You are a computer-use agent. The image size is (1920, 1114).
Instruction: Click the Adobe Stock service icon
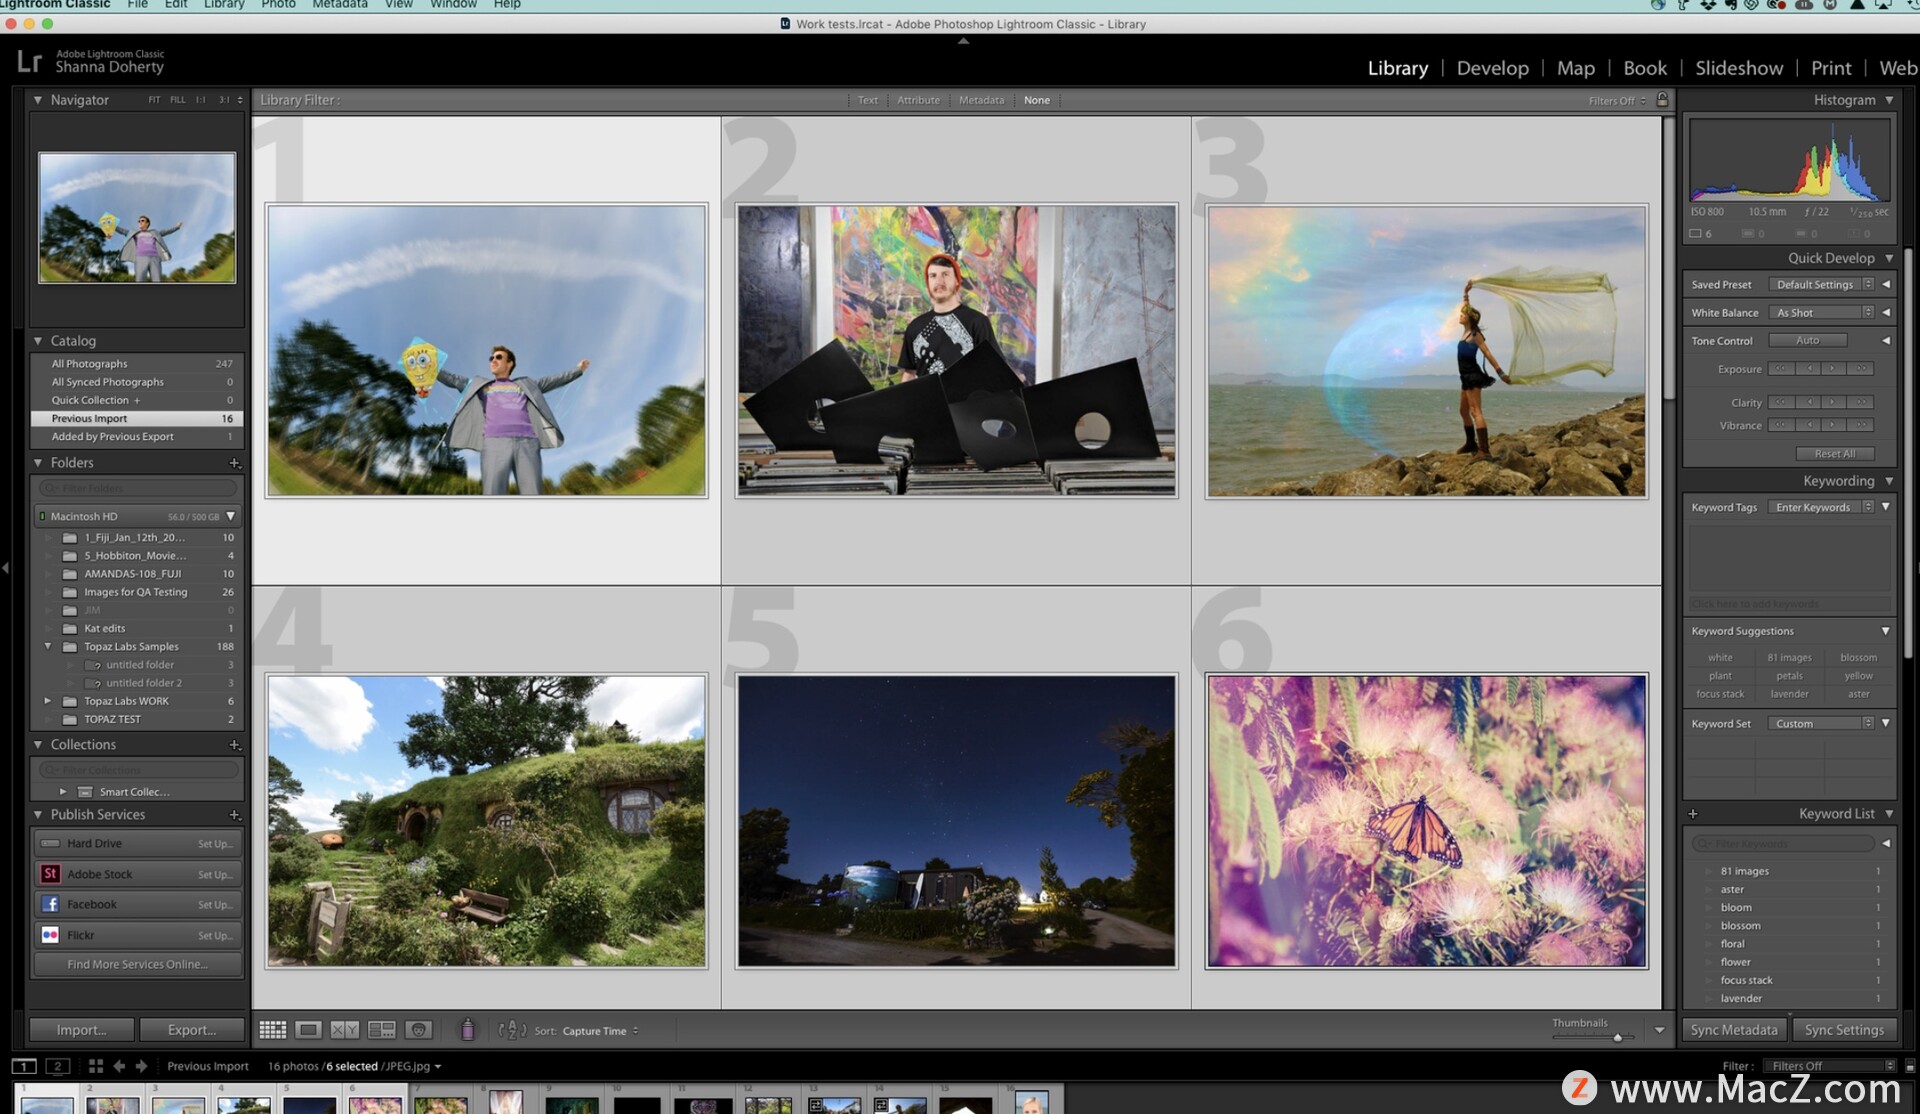coord(50,874)
